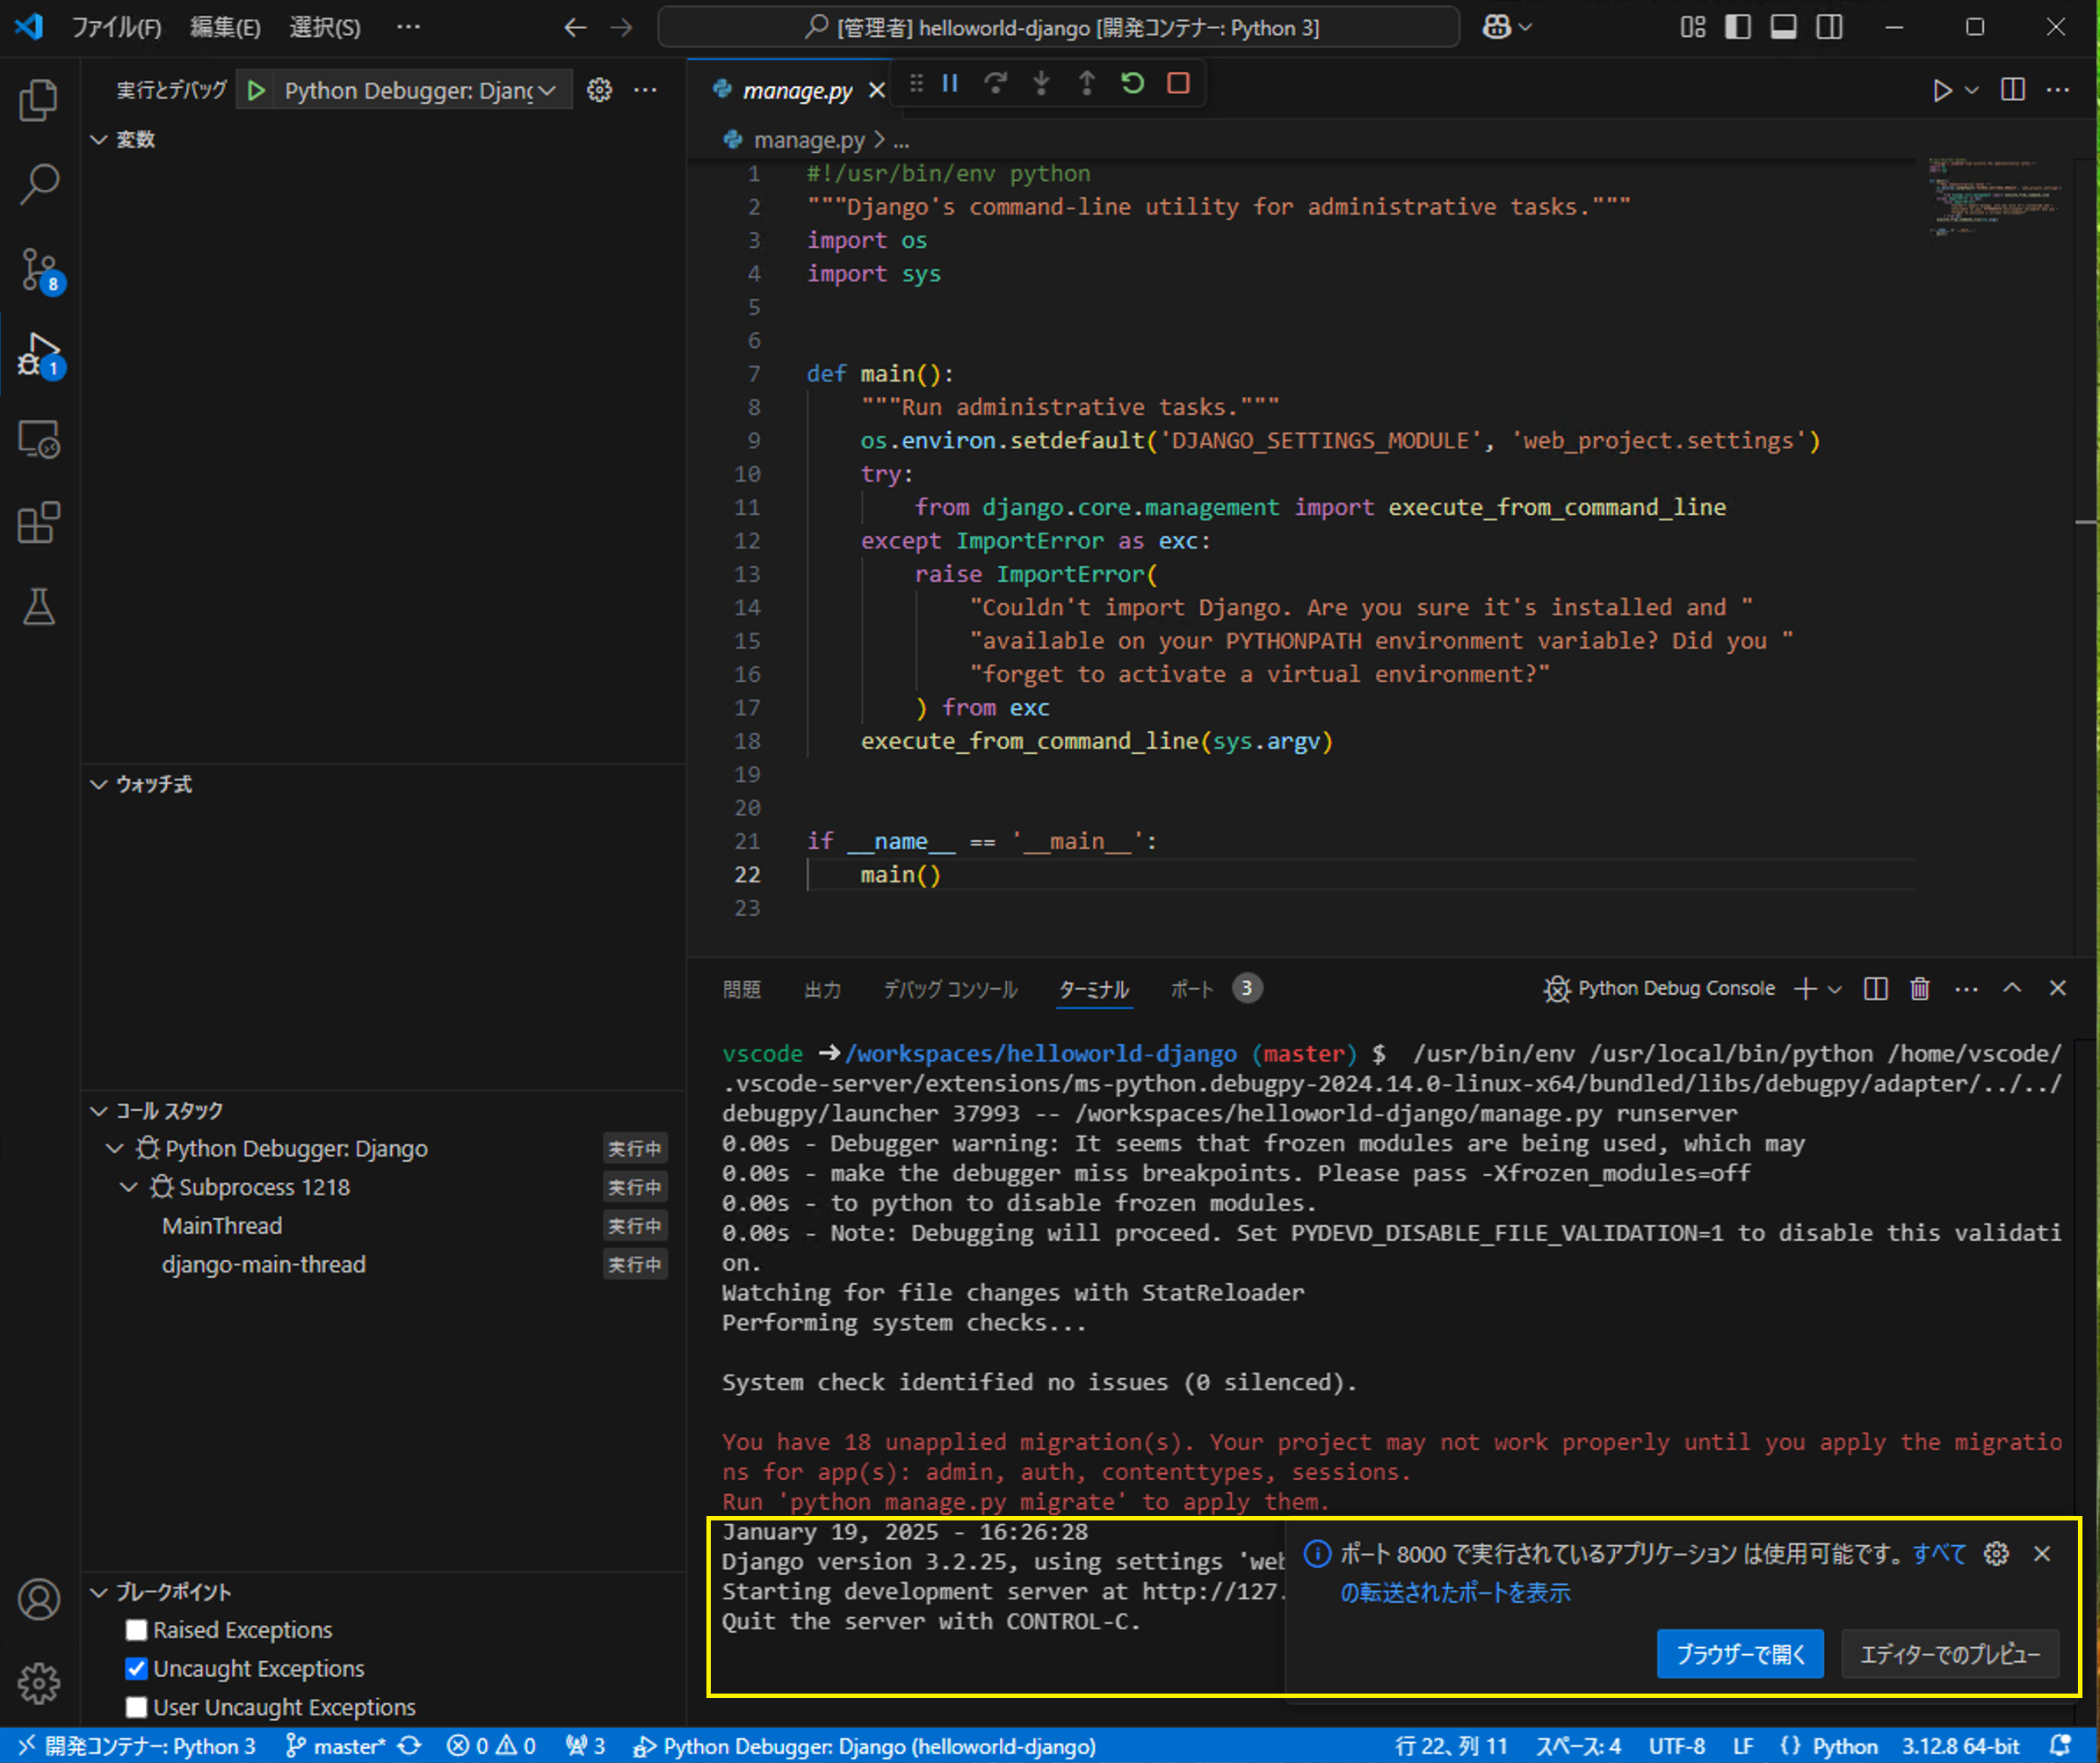The image size is (2100, 1763).
Task: Click Step Into in debug toolbar
Action: pyautogui.click(x=1041, y=84)
